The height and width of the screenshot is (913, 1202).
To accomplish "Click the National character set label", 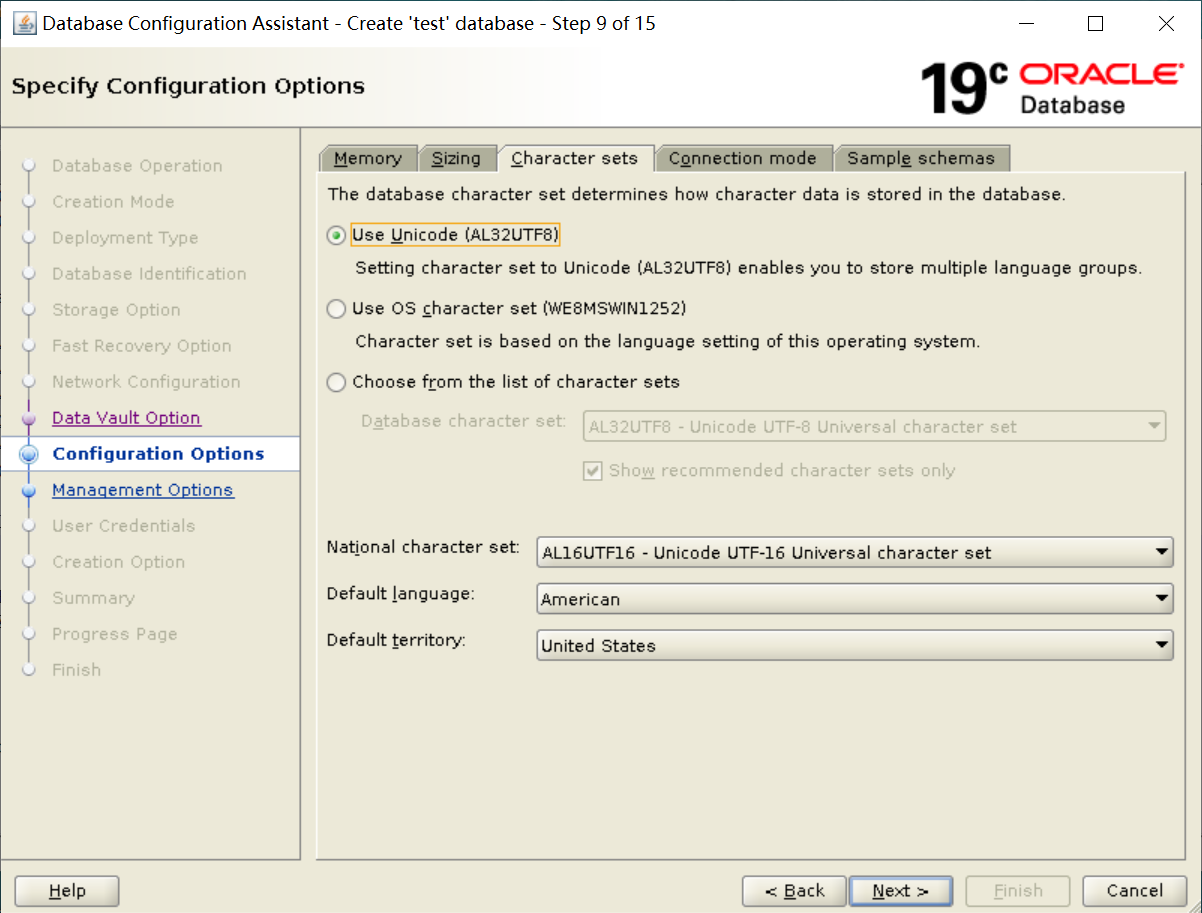I will click(x=423, y=547).
